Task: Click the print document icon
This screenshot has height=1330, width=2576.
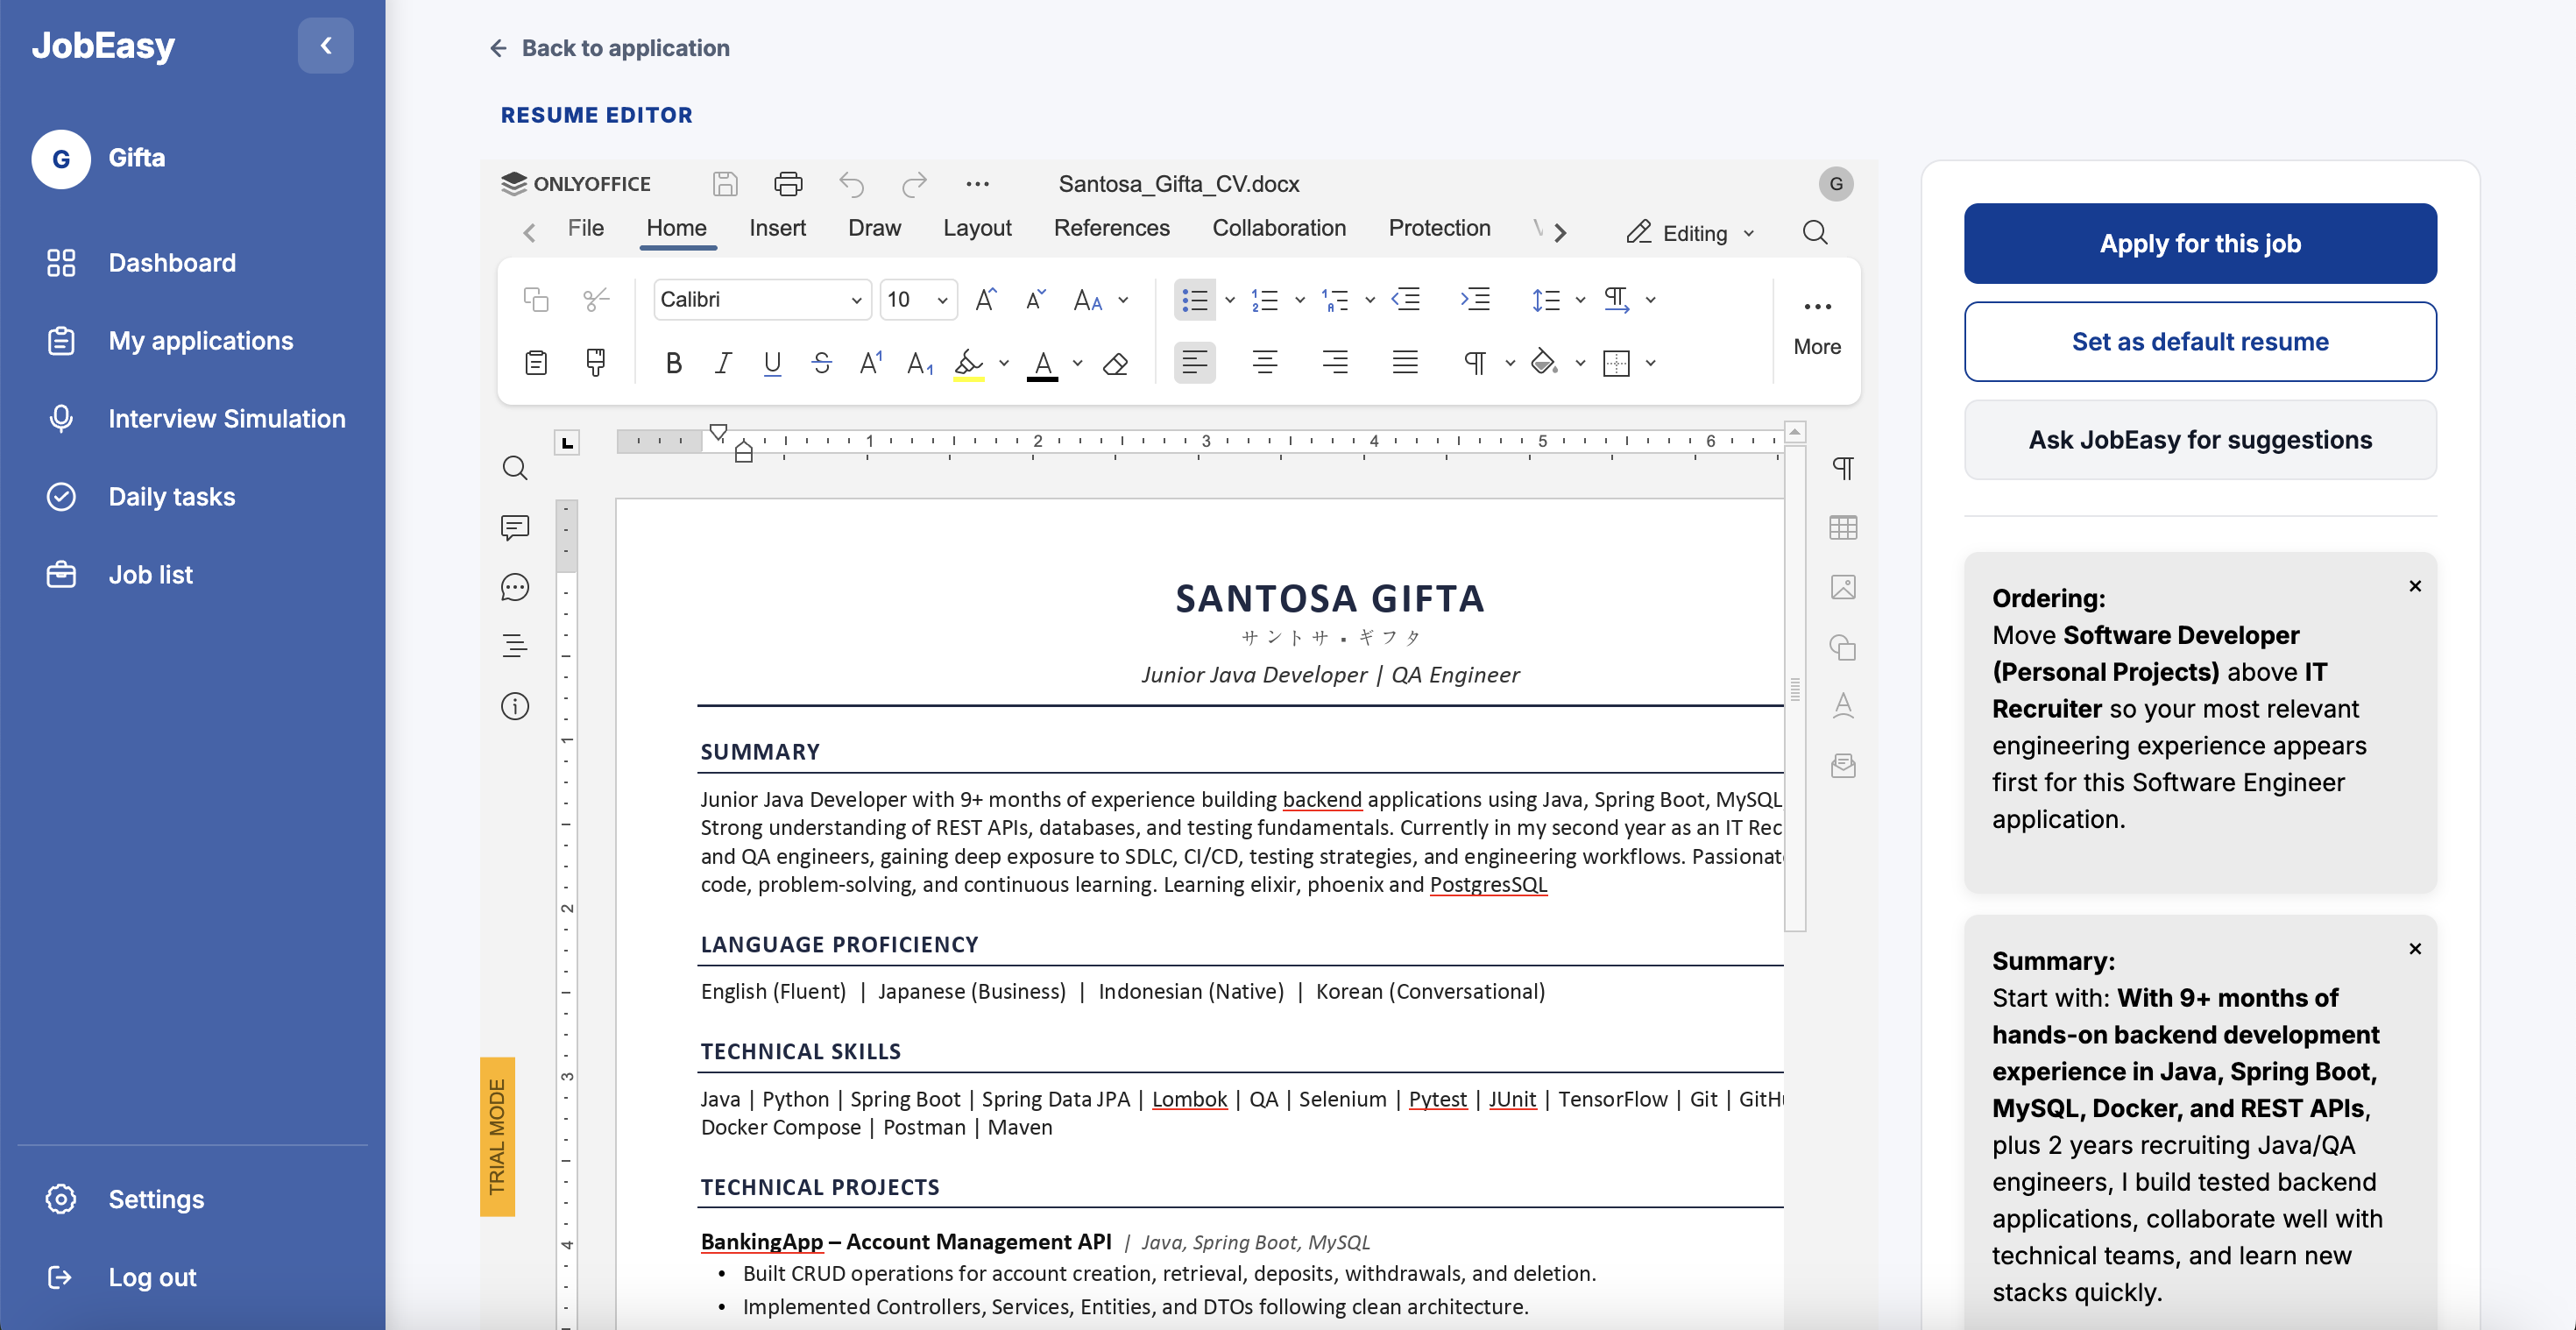Action: click(x=788, y=184)
